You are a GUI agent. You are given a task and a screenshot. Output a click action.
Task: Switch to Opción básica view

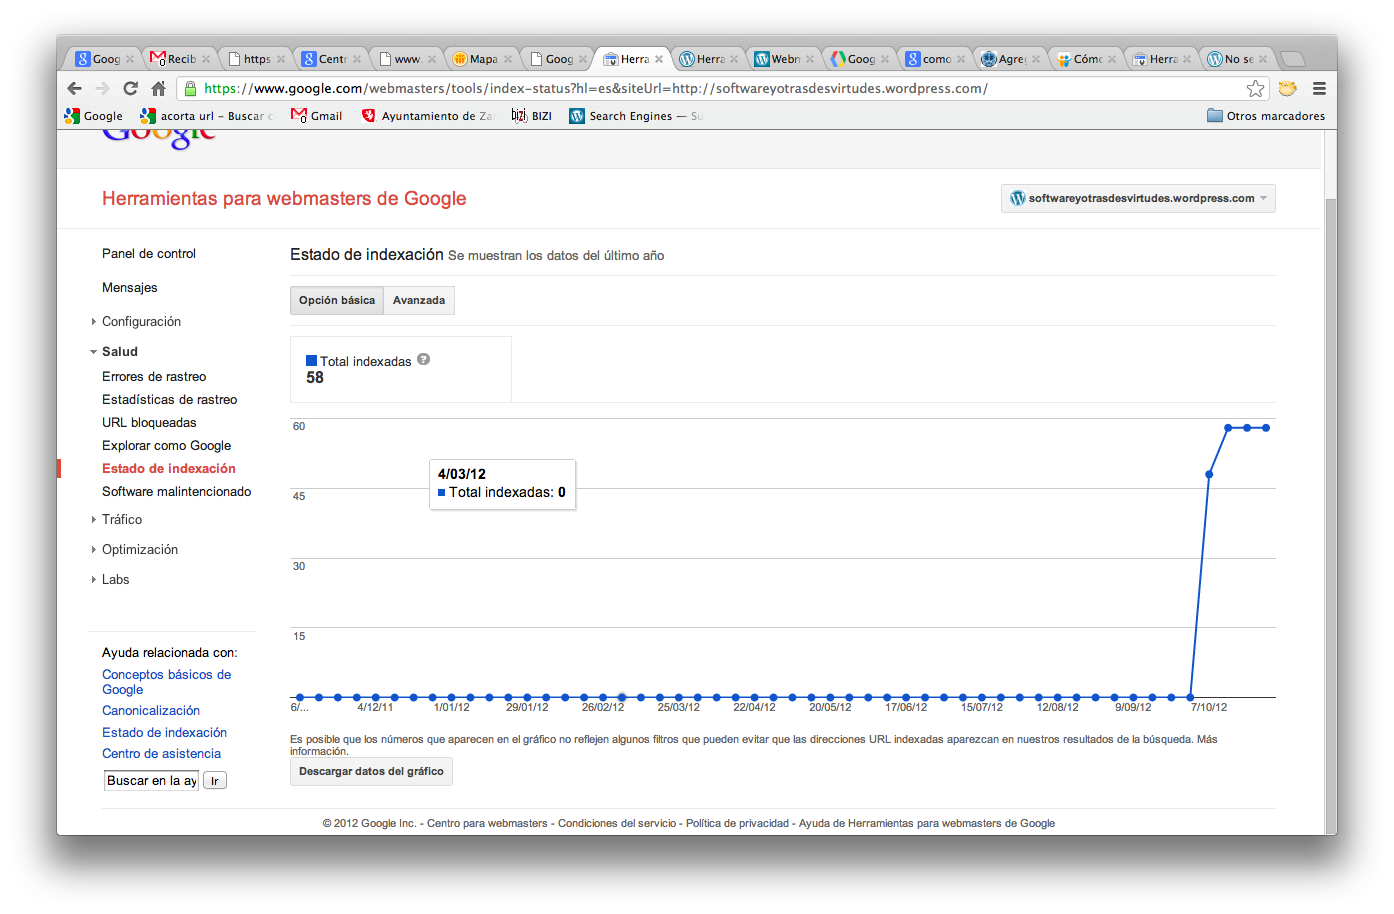click(x=337, y=301)
